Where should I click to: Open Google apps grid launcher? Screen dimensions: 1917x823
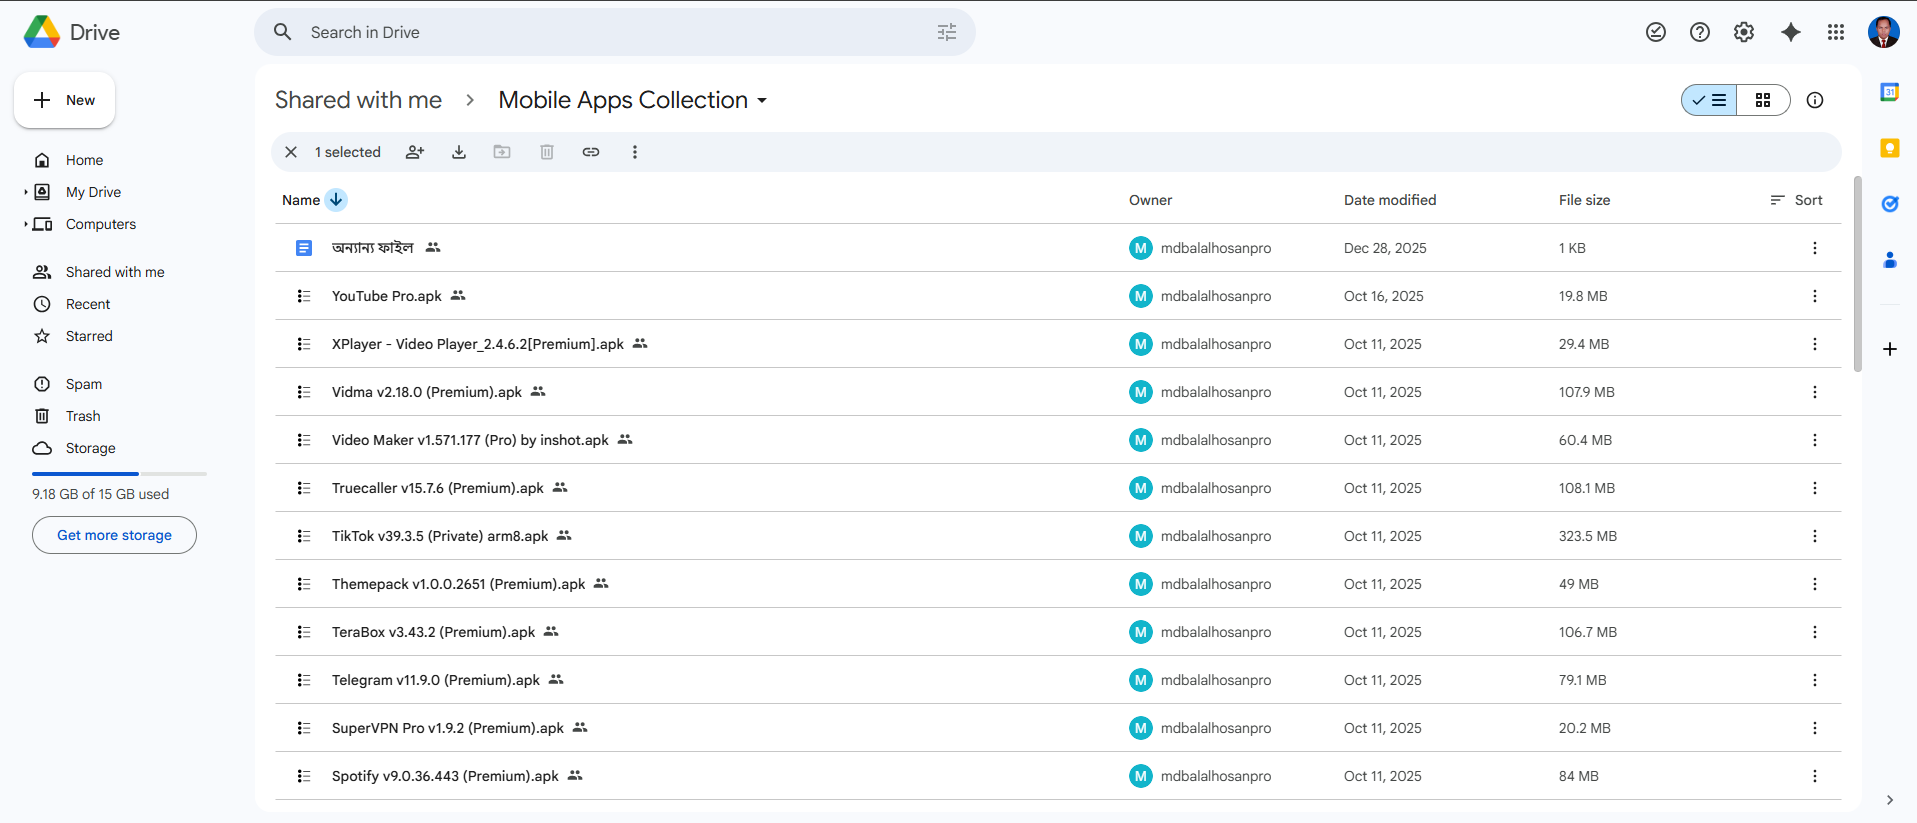pyautogui.click(x=1835, y=32)
